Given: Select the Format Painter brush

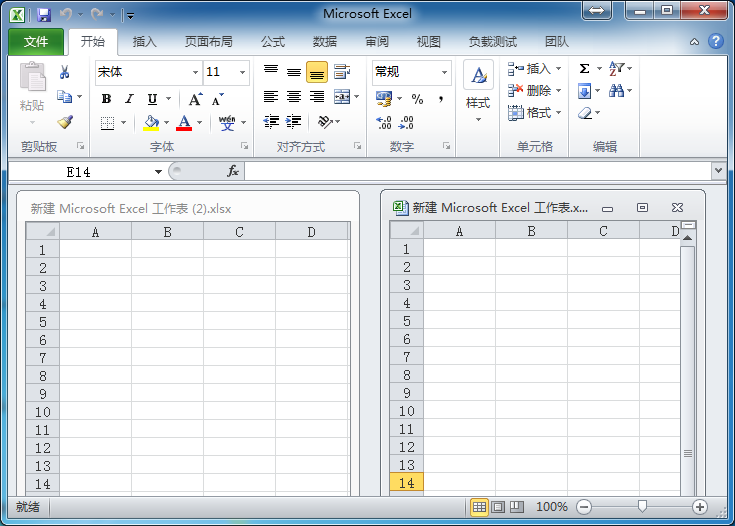Looking at the screenshot, I should (x=65, y=122).
